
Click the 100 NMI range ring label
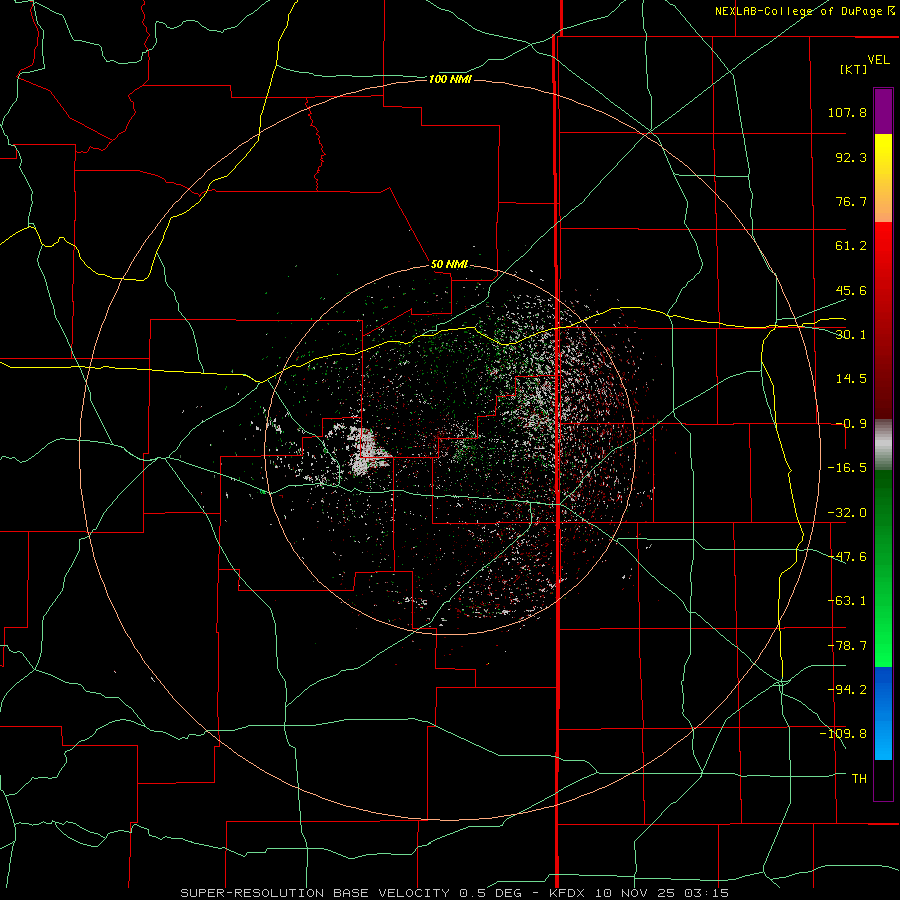coord(450,79)
